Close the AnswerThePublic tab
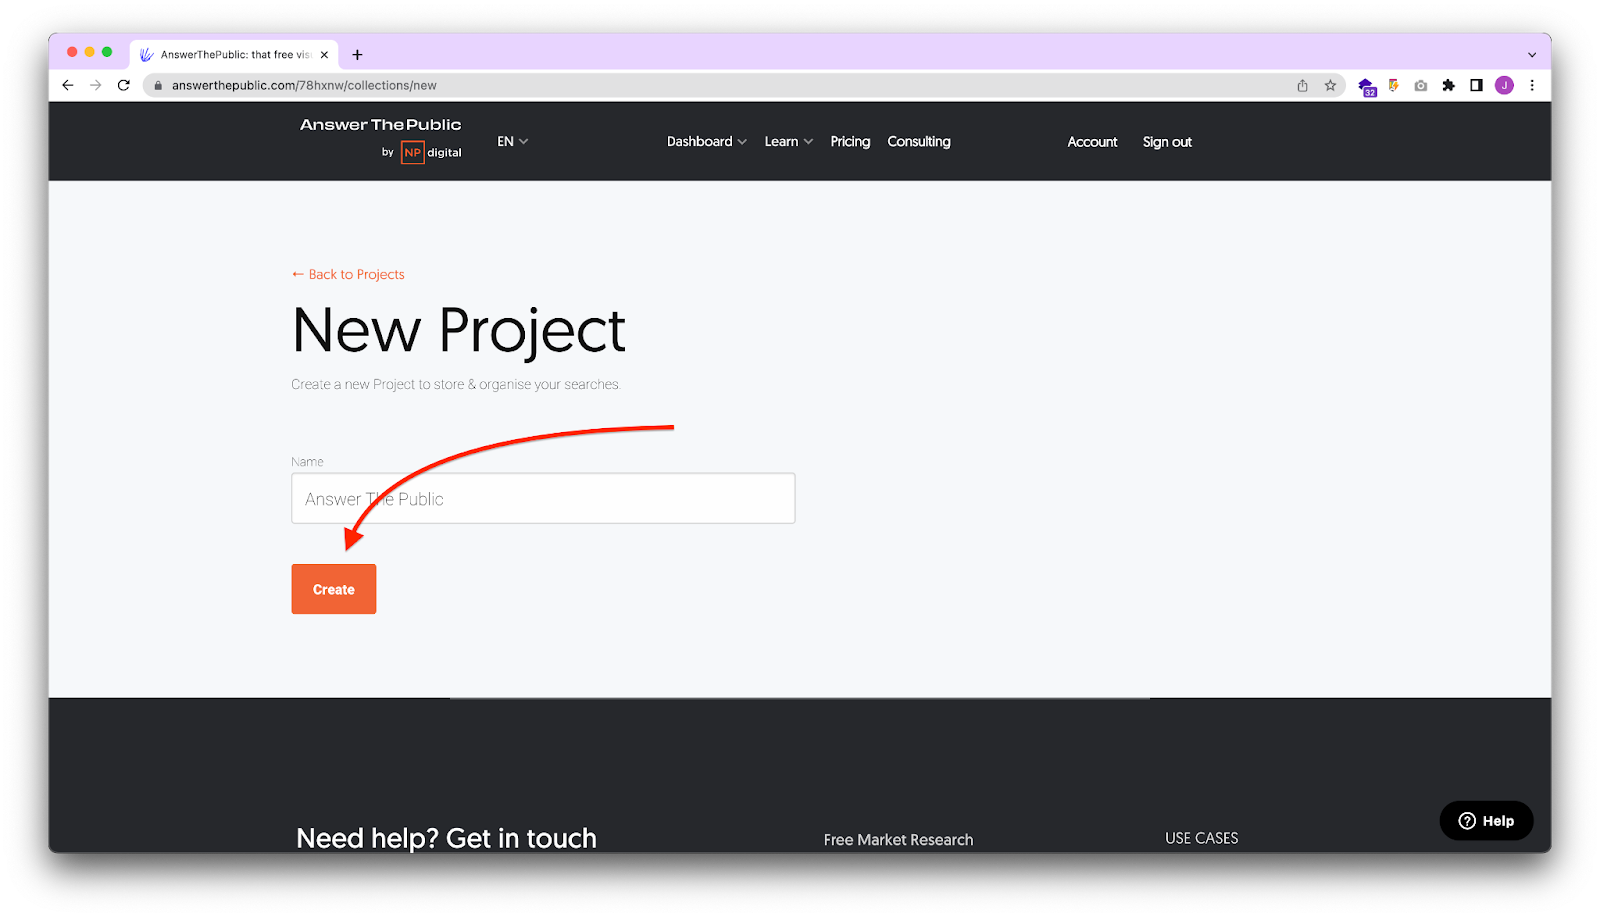 324,55
